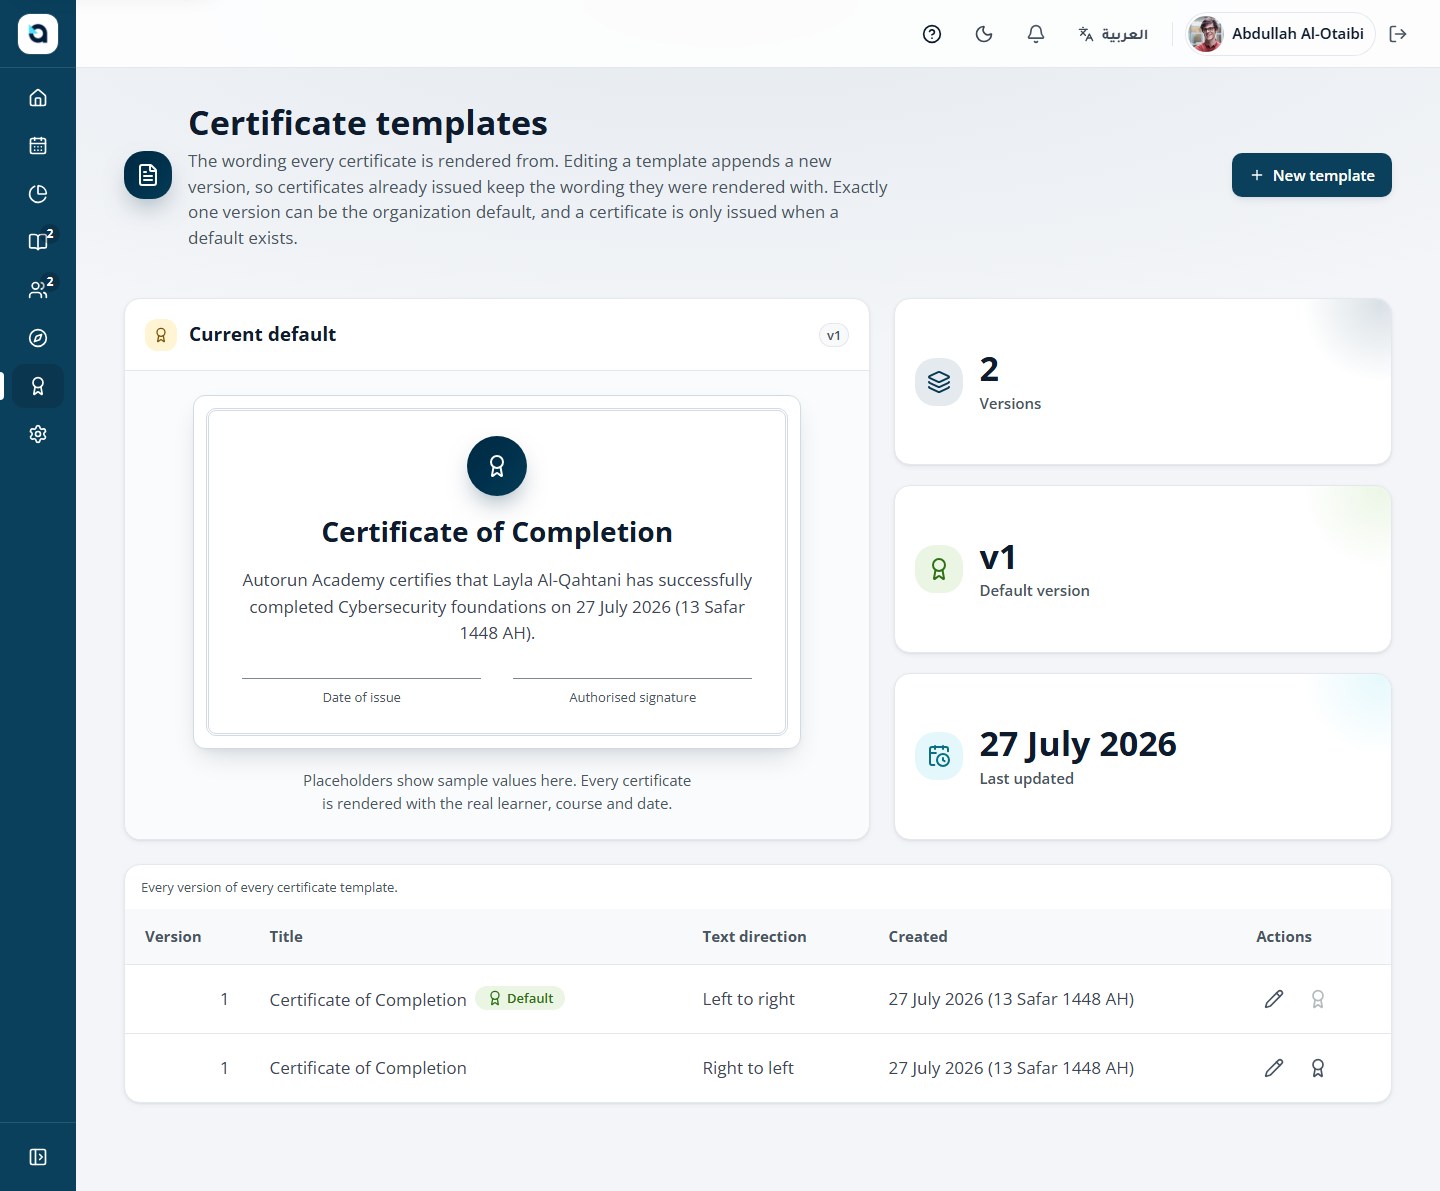The height and width of the screenshot is (1191, 1440).
Task: Open the compass icon in the sidebar
Action: pos(38,338)
